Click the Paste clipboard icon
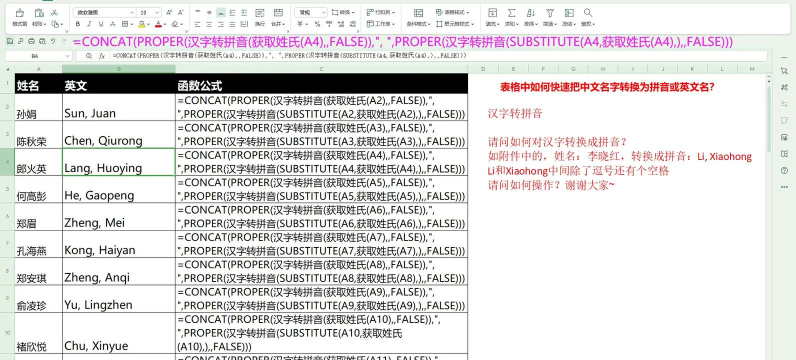The width and height of the screenshot is (796, 360). [39, 13]
